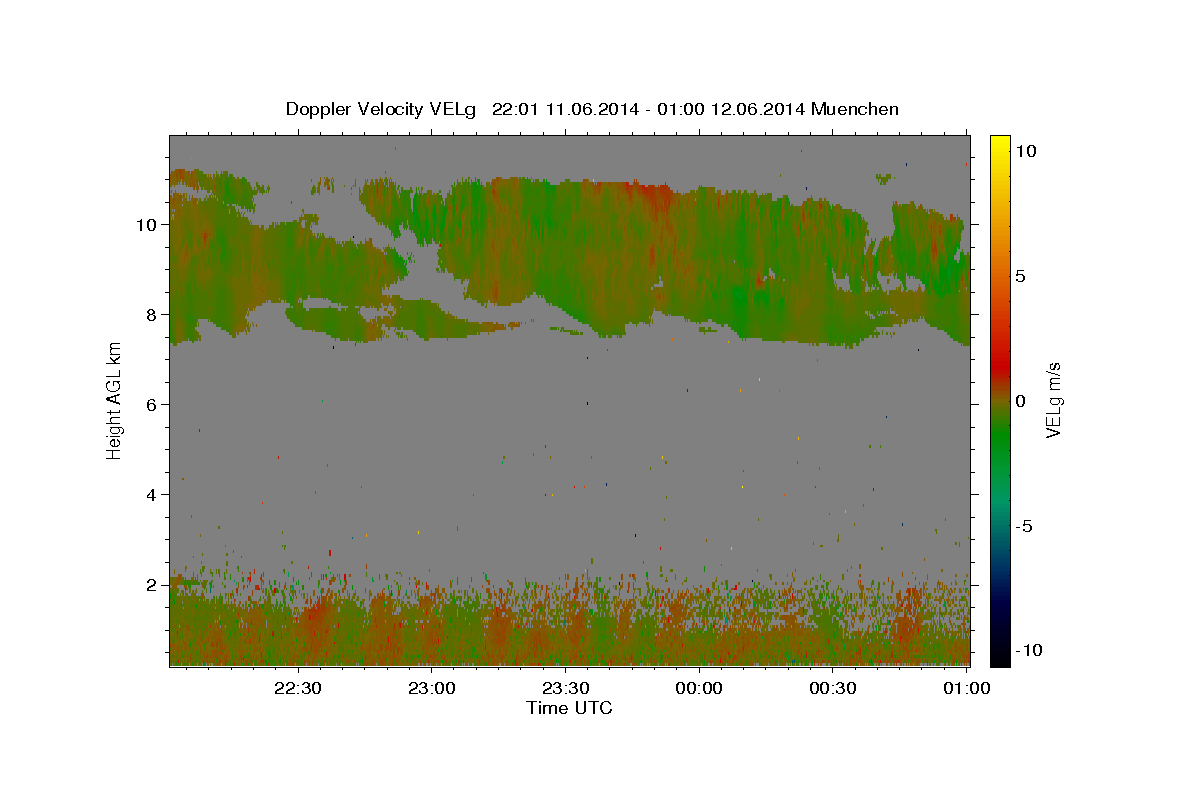Viewport: 1200px width, 800px height.
Task: Click the 'Height AGL km' axis title
Action: (x=115, y=399)
